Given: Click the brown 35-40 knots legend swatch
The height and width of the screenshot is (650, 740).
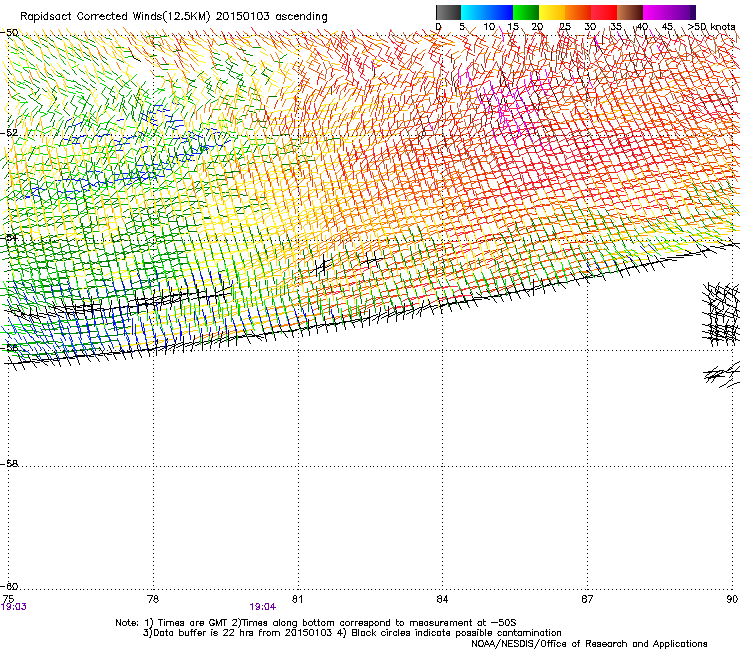Looking at the screenshot, I should pos(630,12).
